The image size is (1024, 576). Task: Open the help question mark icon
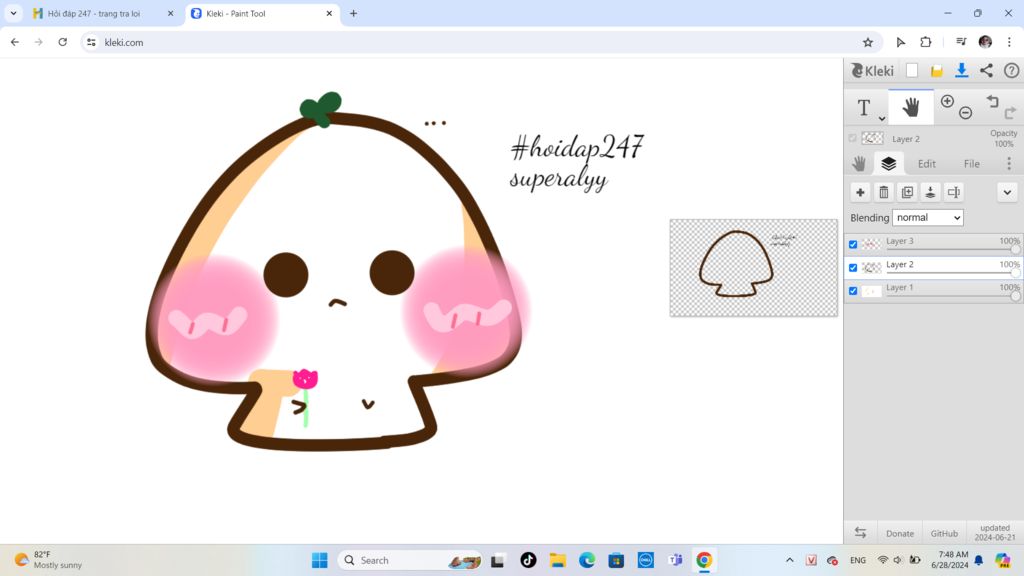[1011, 71]
